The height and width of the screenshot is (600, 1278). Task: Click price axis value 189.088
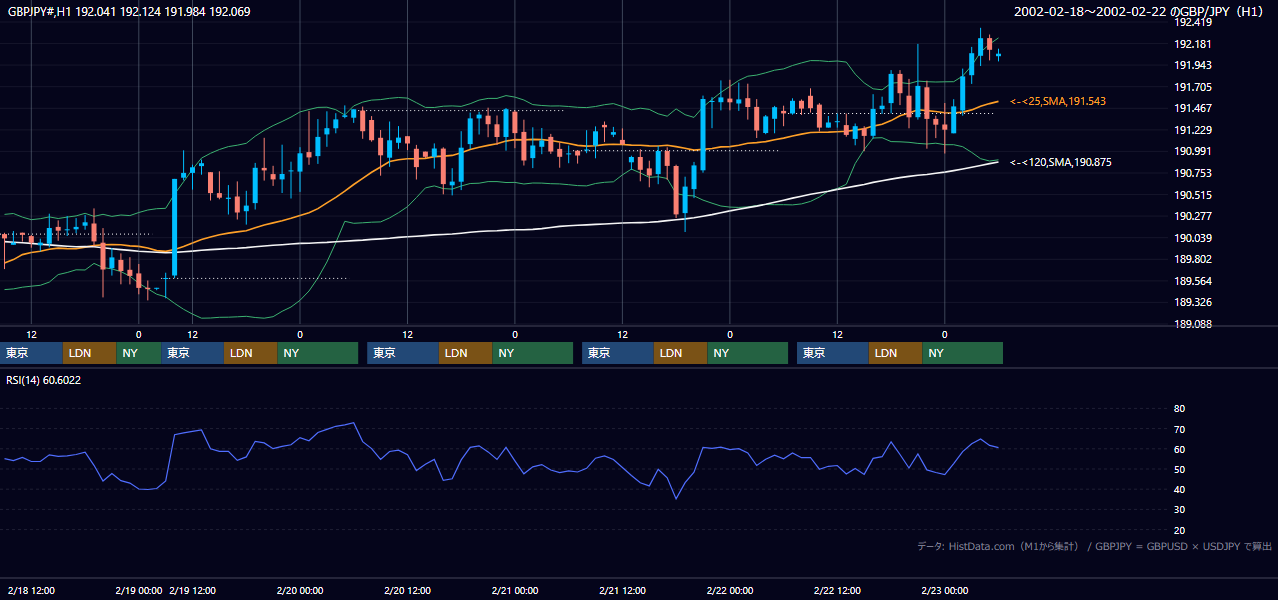point(1192,324)
